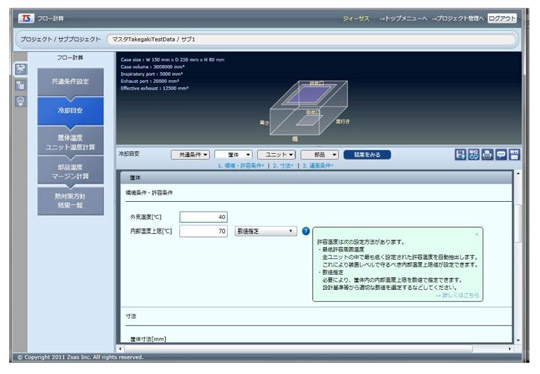Open the comment speech bubble icon

pos(501,155)
